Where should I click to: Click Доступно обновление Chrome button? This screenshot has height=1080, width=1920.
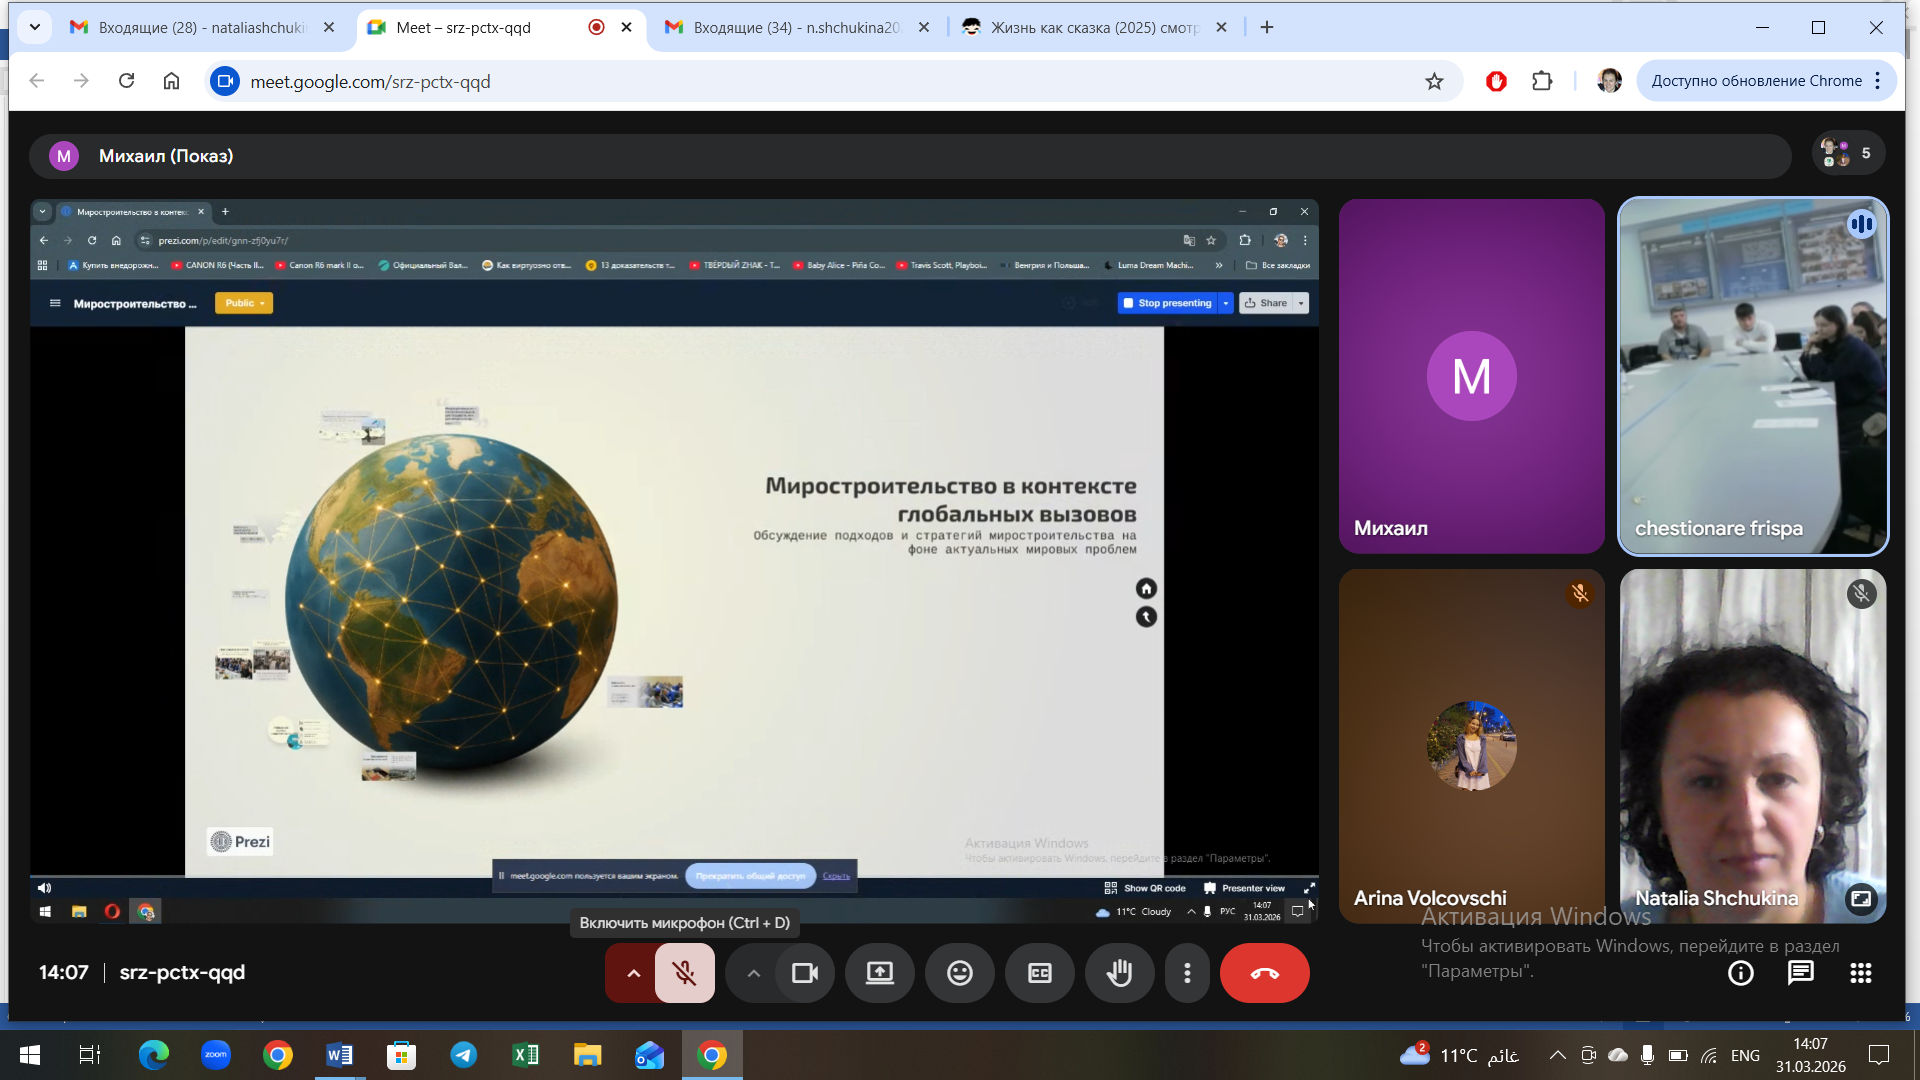pos(1756,81)
